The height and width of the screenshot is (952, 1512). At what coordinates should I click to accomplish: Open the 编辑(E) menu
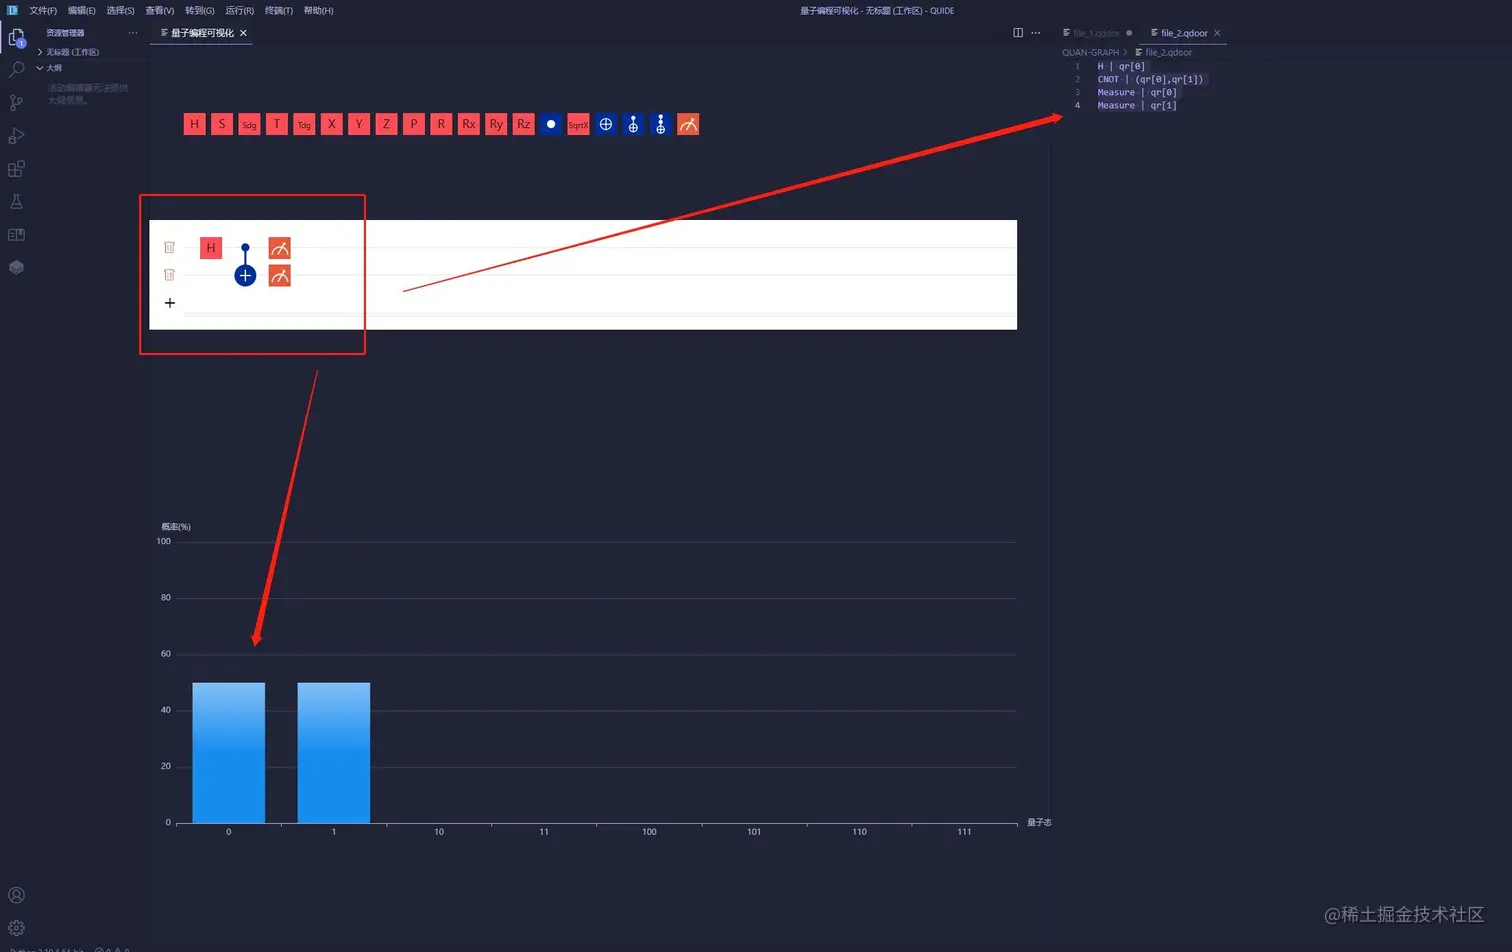(x=82, y=11)
